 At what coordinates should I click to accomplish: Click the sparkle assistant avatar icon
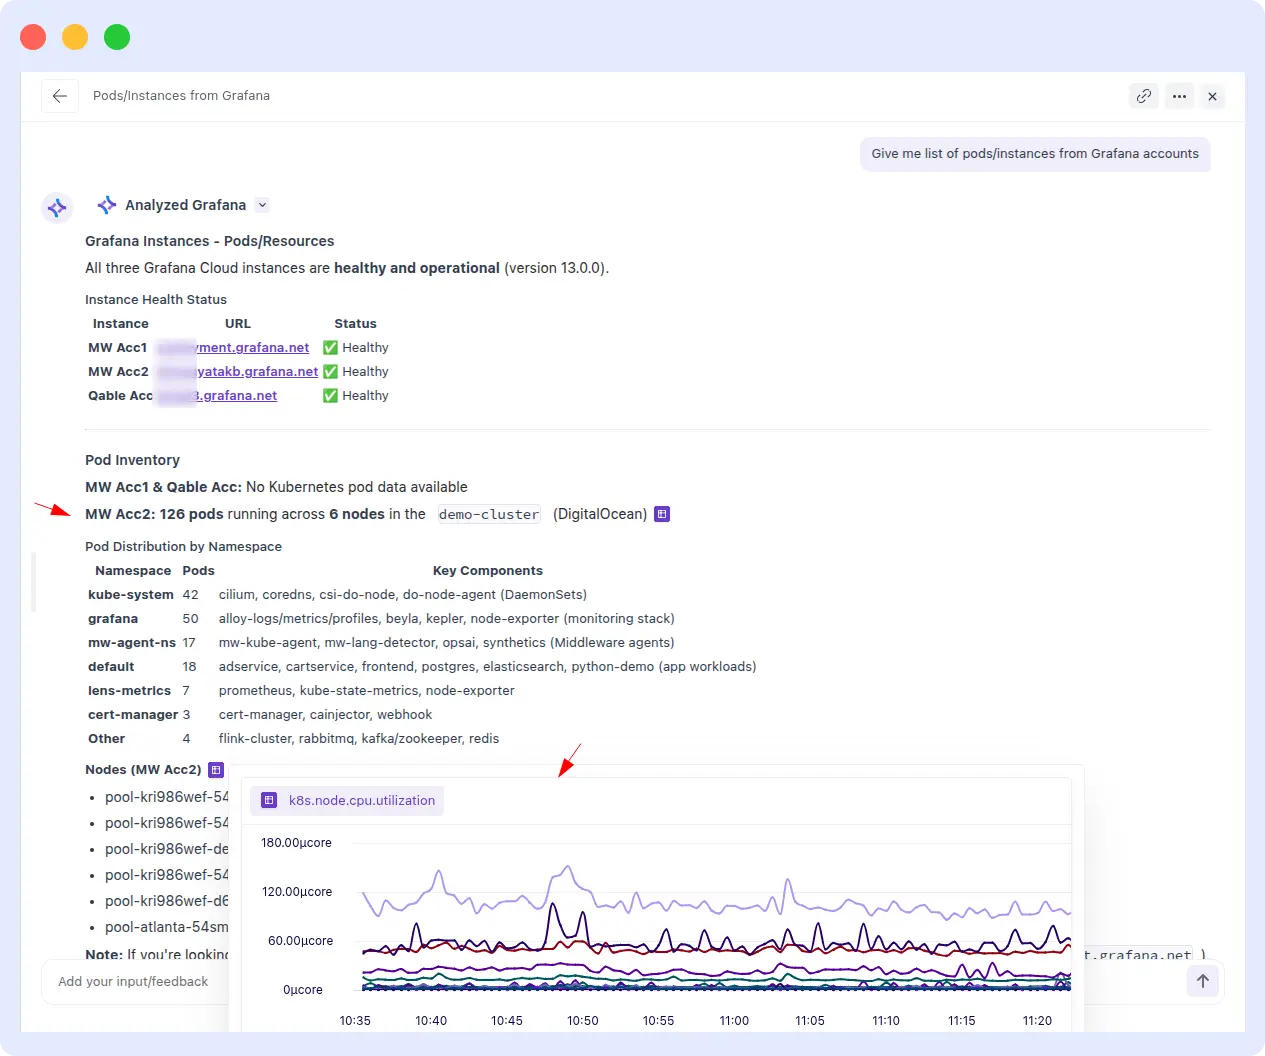(57, 207)
